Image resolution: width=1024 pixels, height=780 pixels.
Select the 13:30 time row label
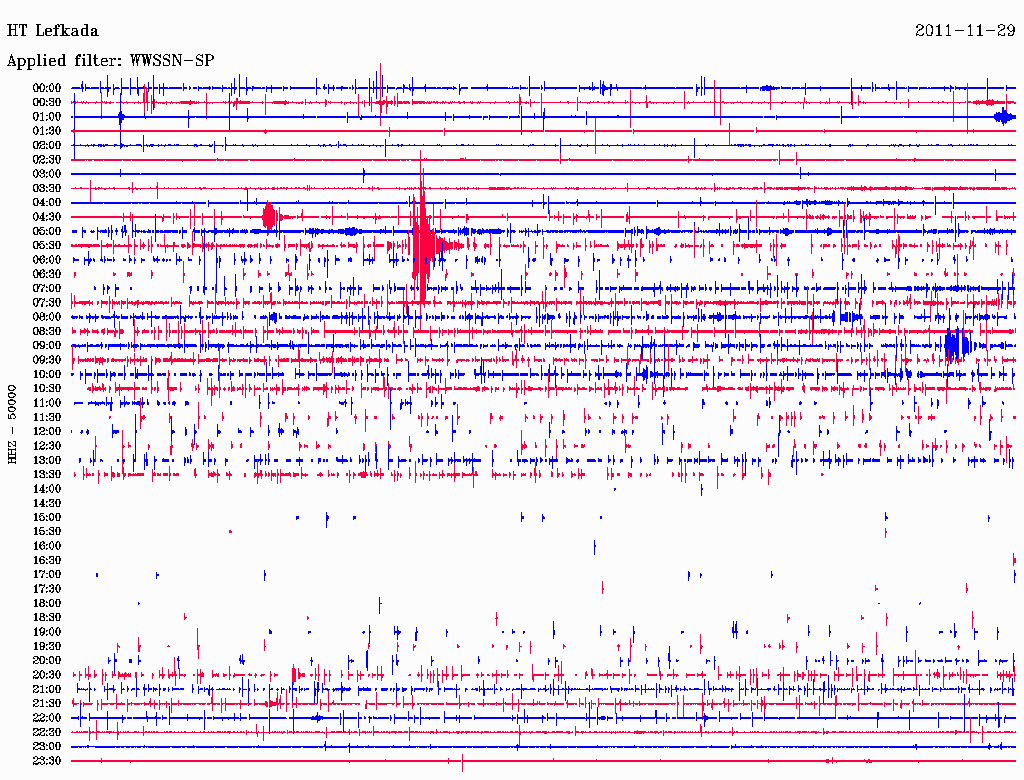pyautogui.click(x=47, y=474)
